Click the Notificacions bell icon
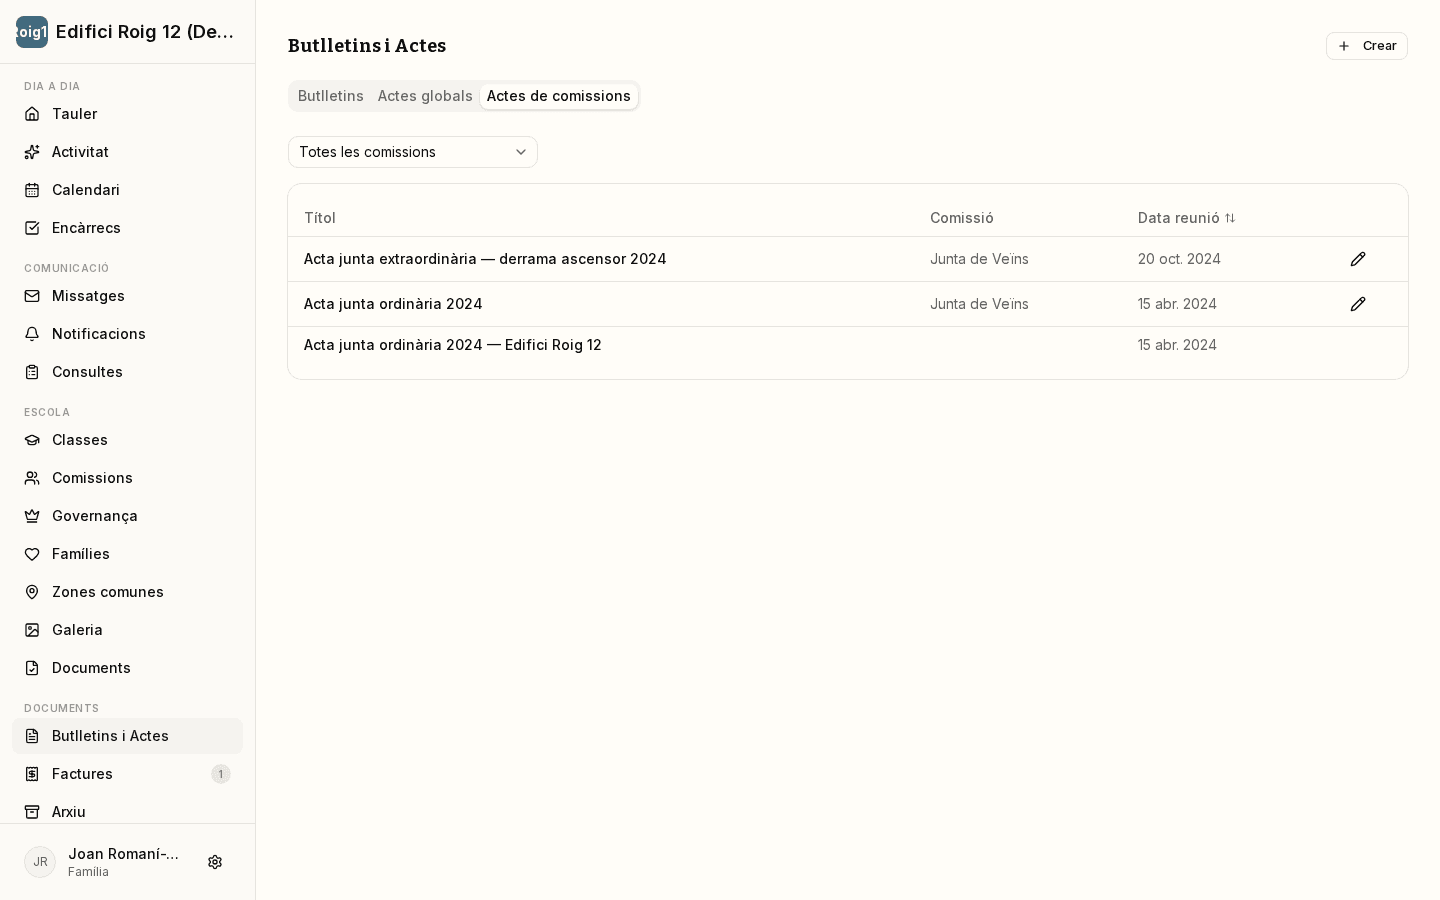 click(x=32, y=334)
